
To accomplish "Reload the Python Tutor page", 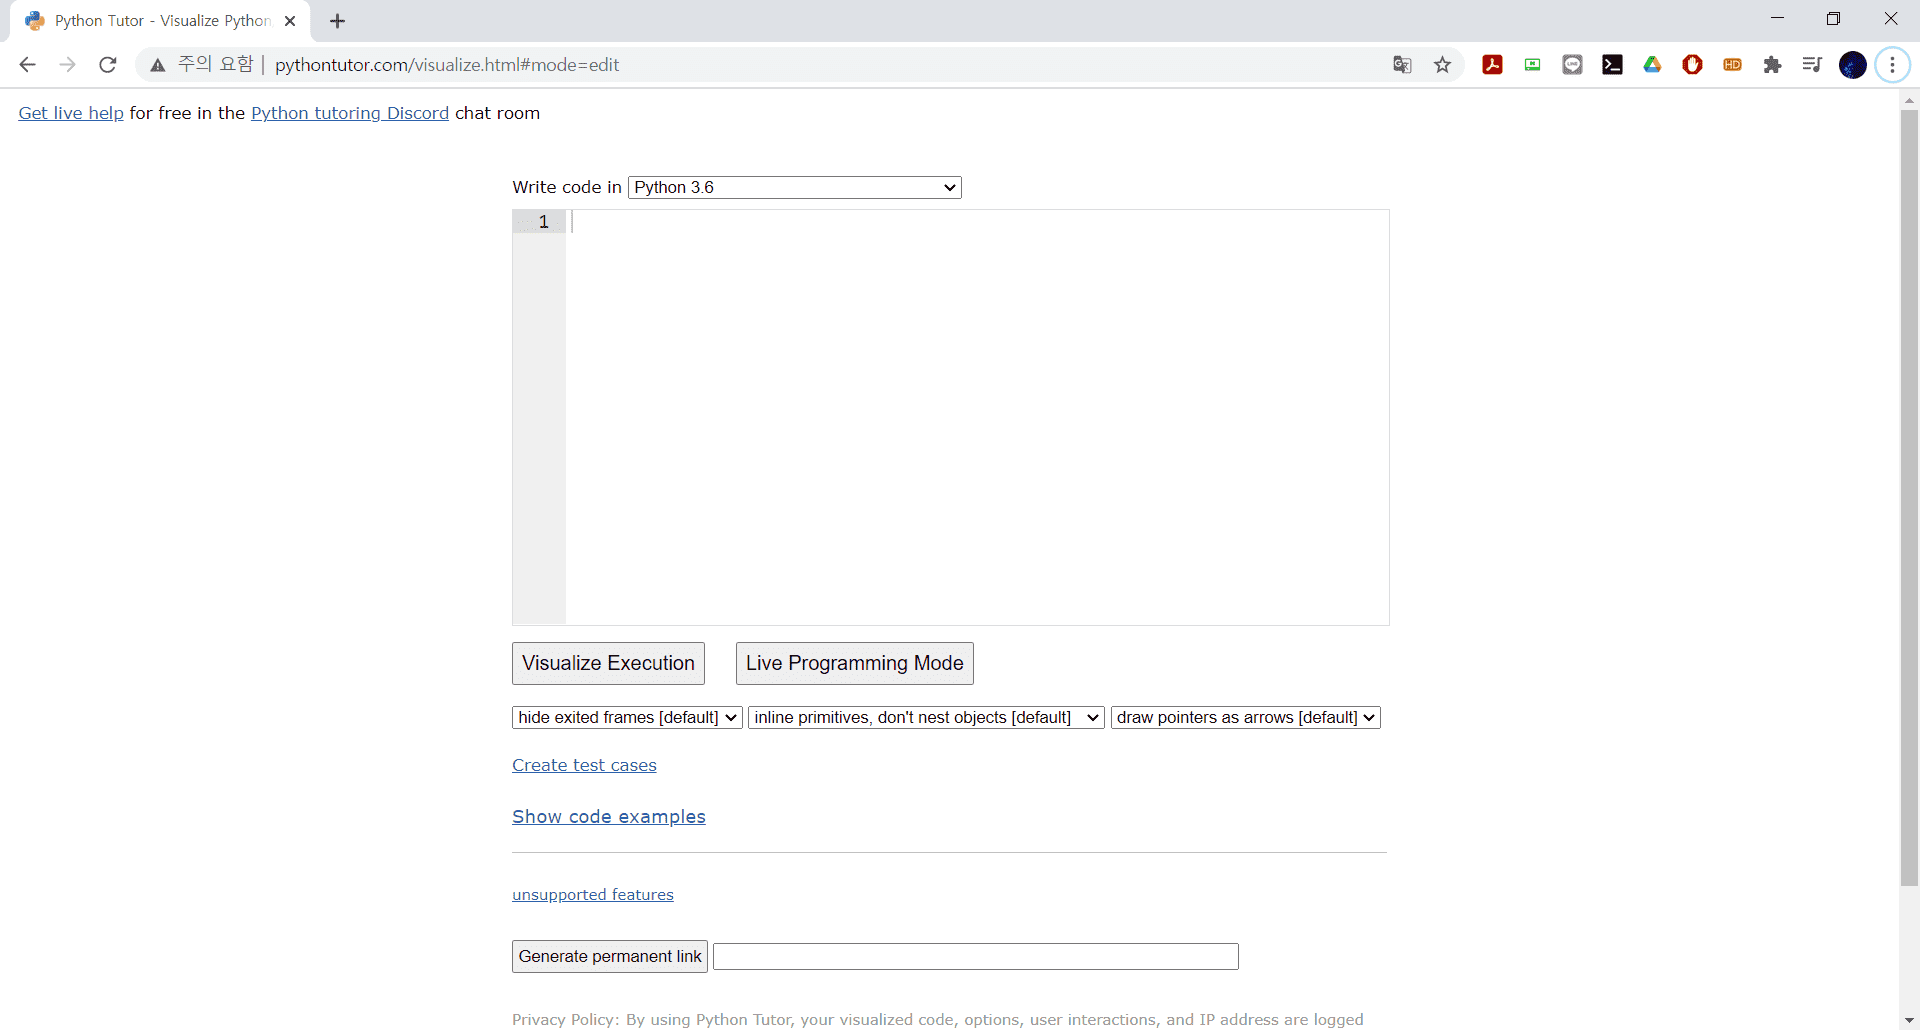I will (x=108, y=65).
